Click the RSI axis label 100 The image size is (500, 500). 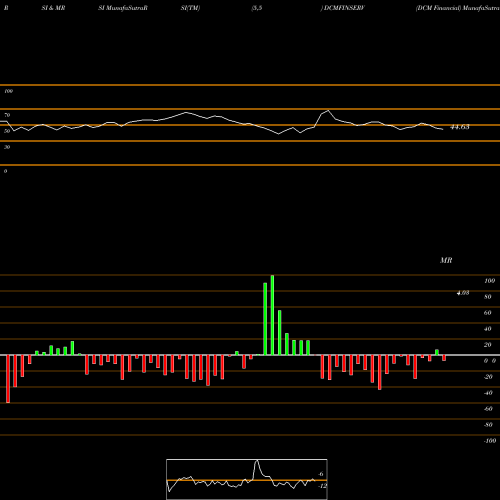click(8, 91)
